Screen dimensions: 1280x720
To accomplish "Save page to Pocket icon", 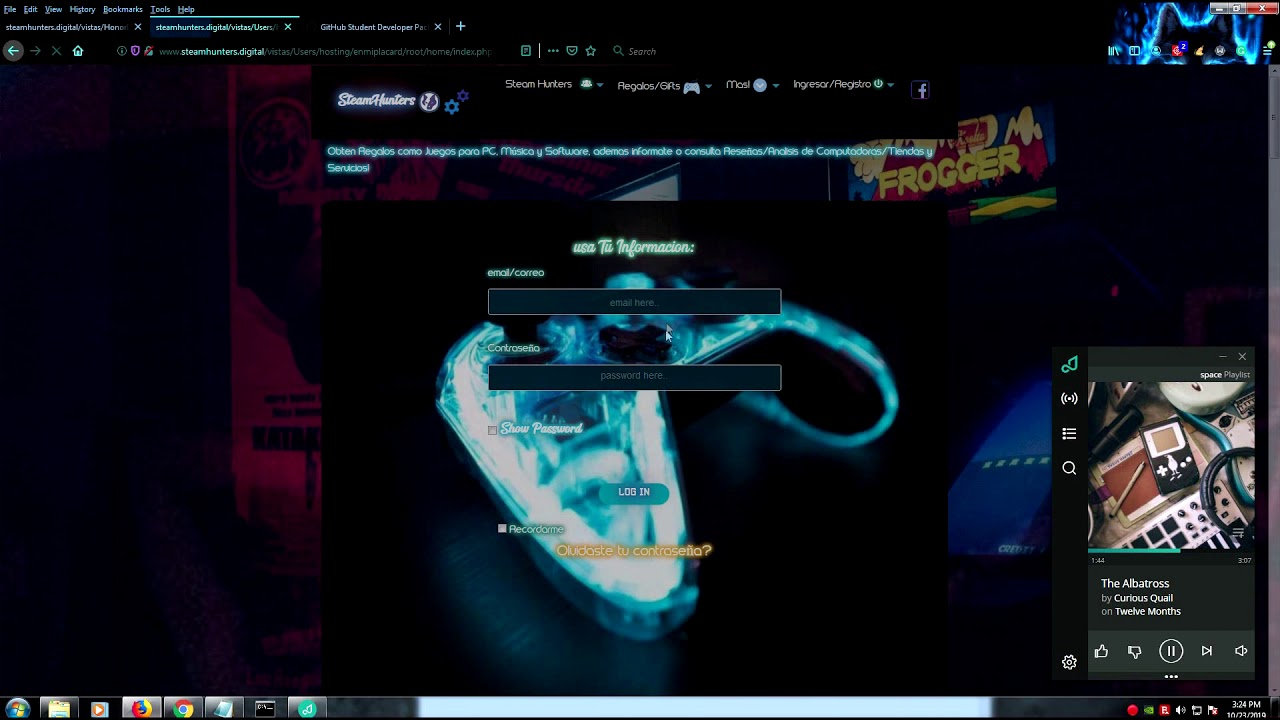I will point(572,51).
